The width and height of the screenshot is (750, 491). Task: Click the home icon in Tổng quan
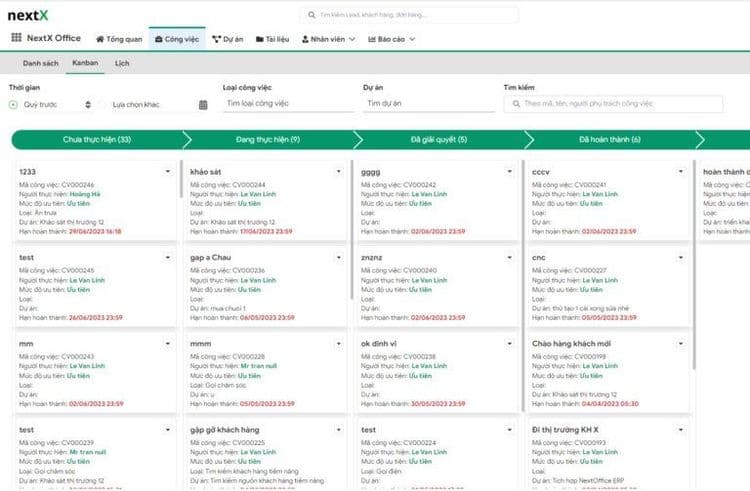pyautogui.click(x=100, y=39)
